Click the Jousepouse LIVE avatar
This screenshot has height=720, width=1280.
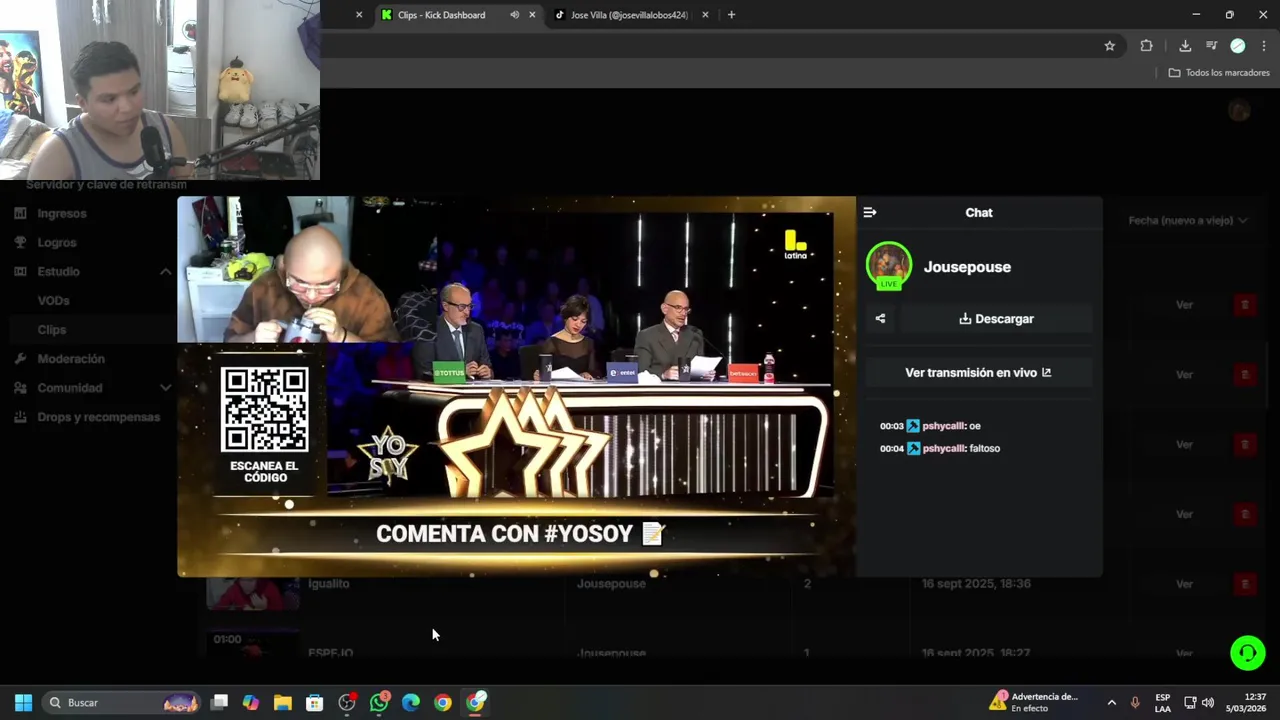point(888,266)
